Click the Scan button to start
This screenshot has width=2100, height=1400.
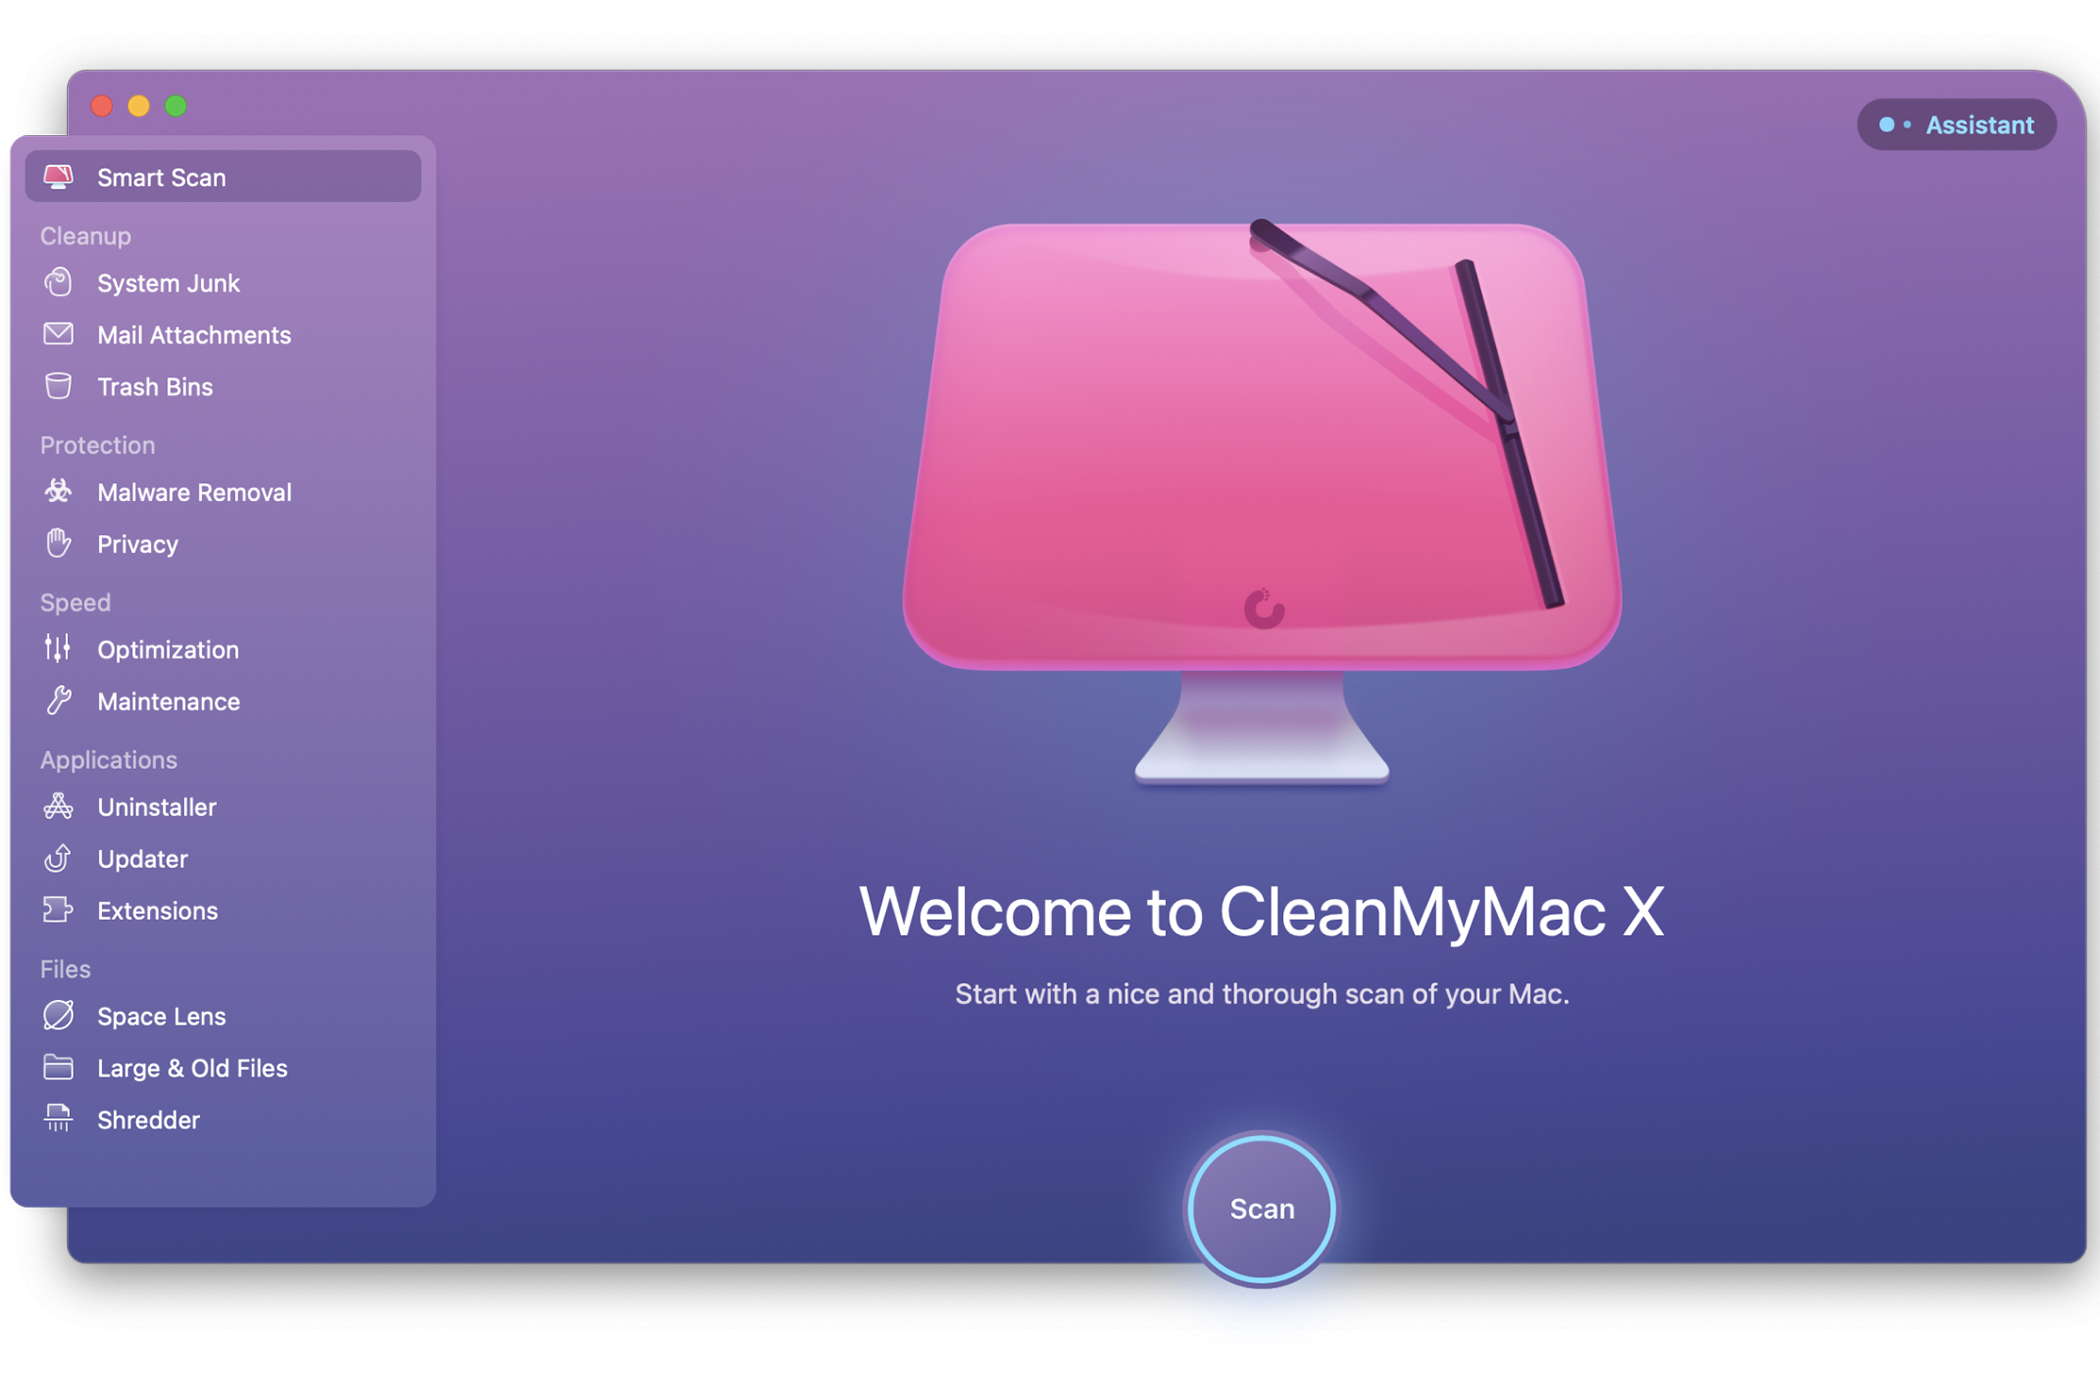click(x=1262, y=1209)
